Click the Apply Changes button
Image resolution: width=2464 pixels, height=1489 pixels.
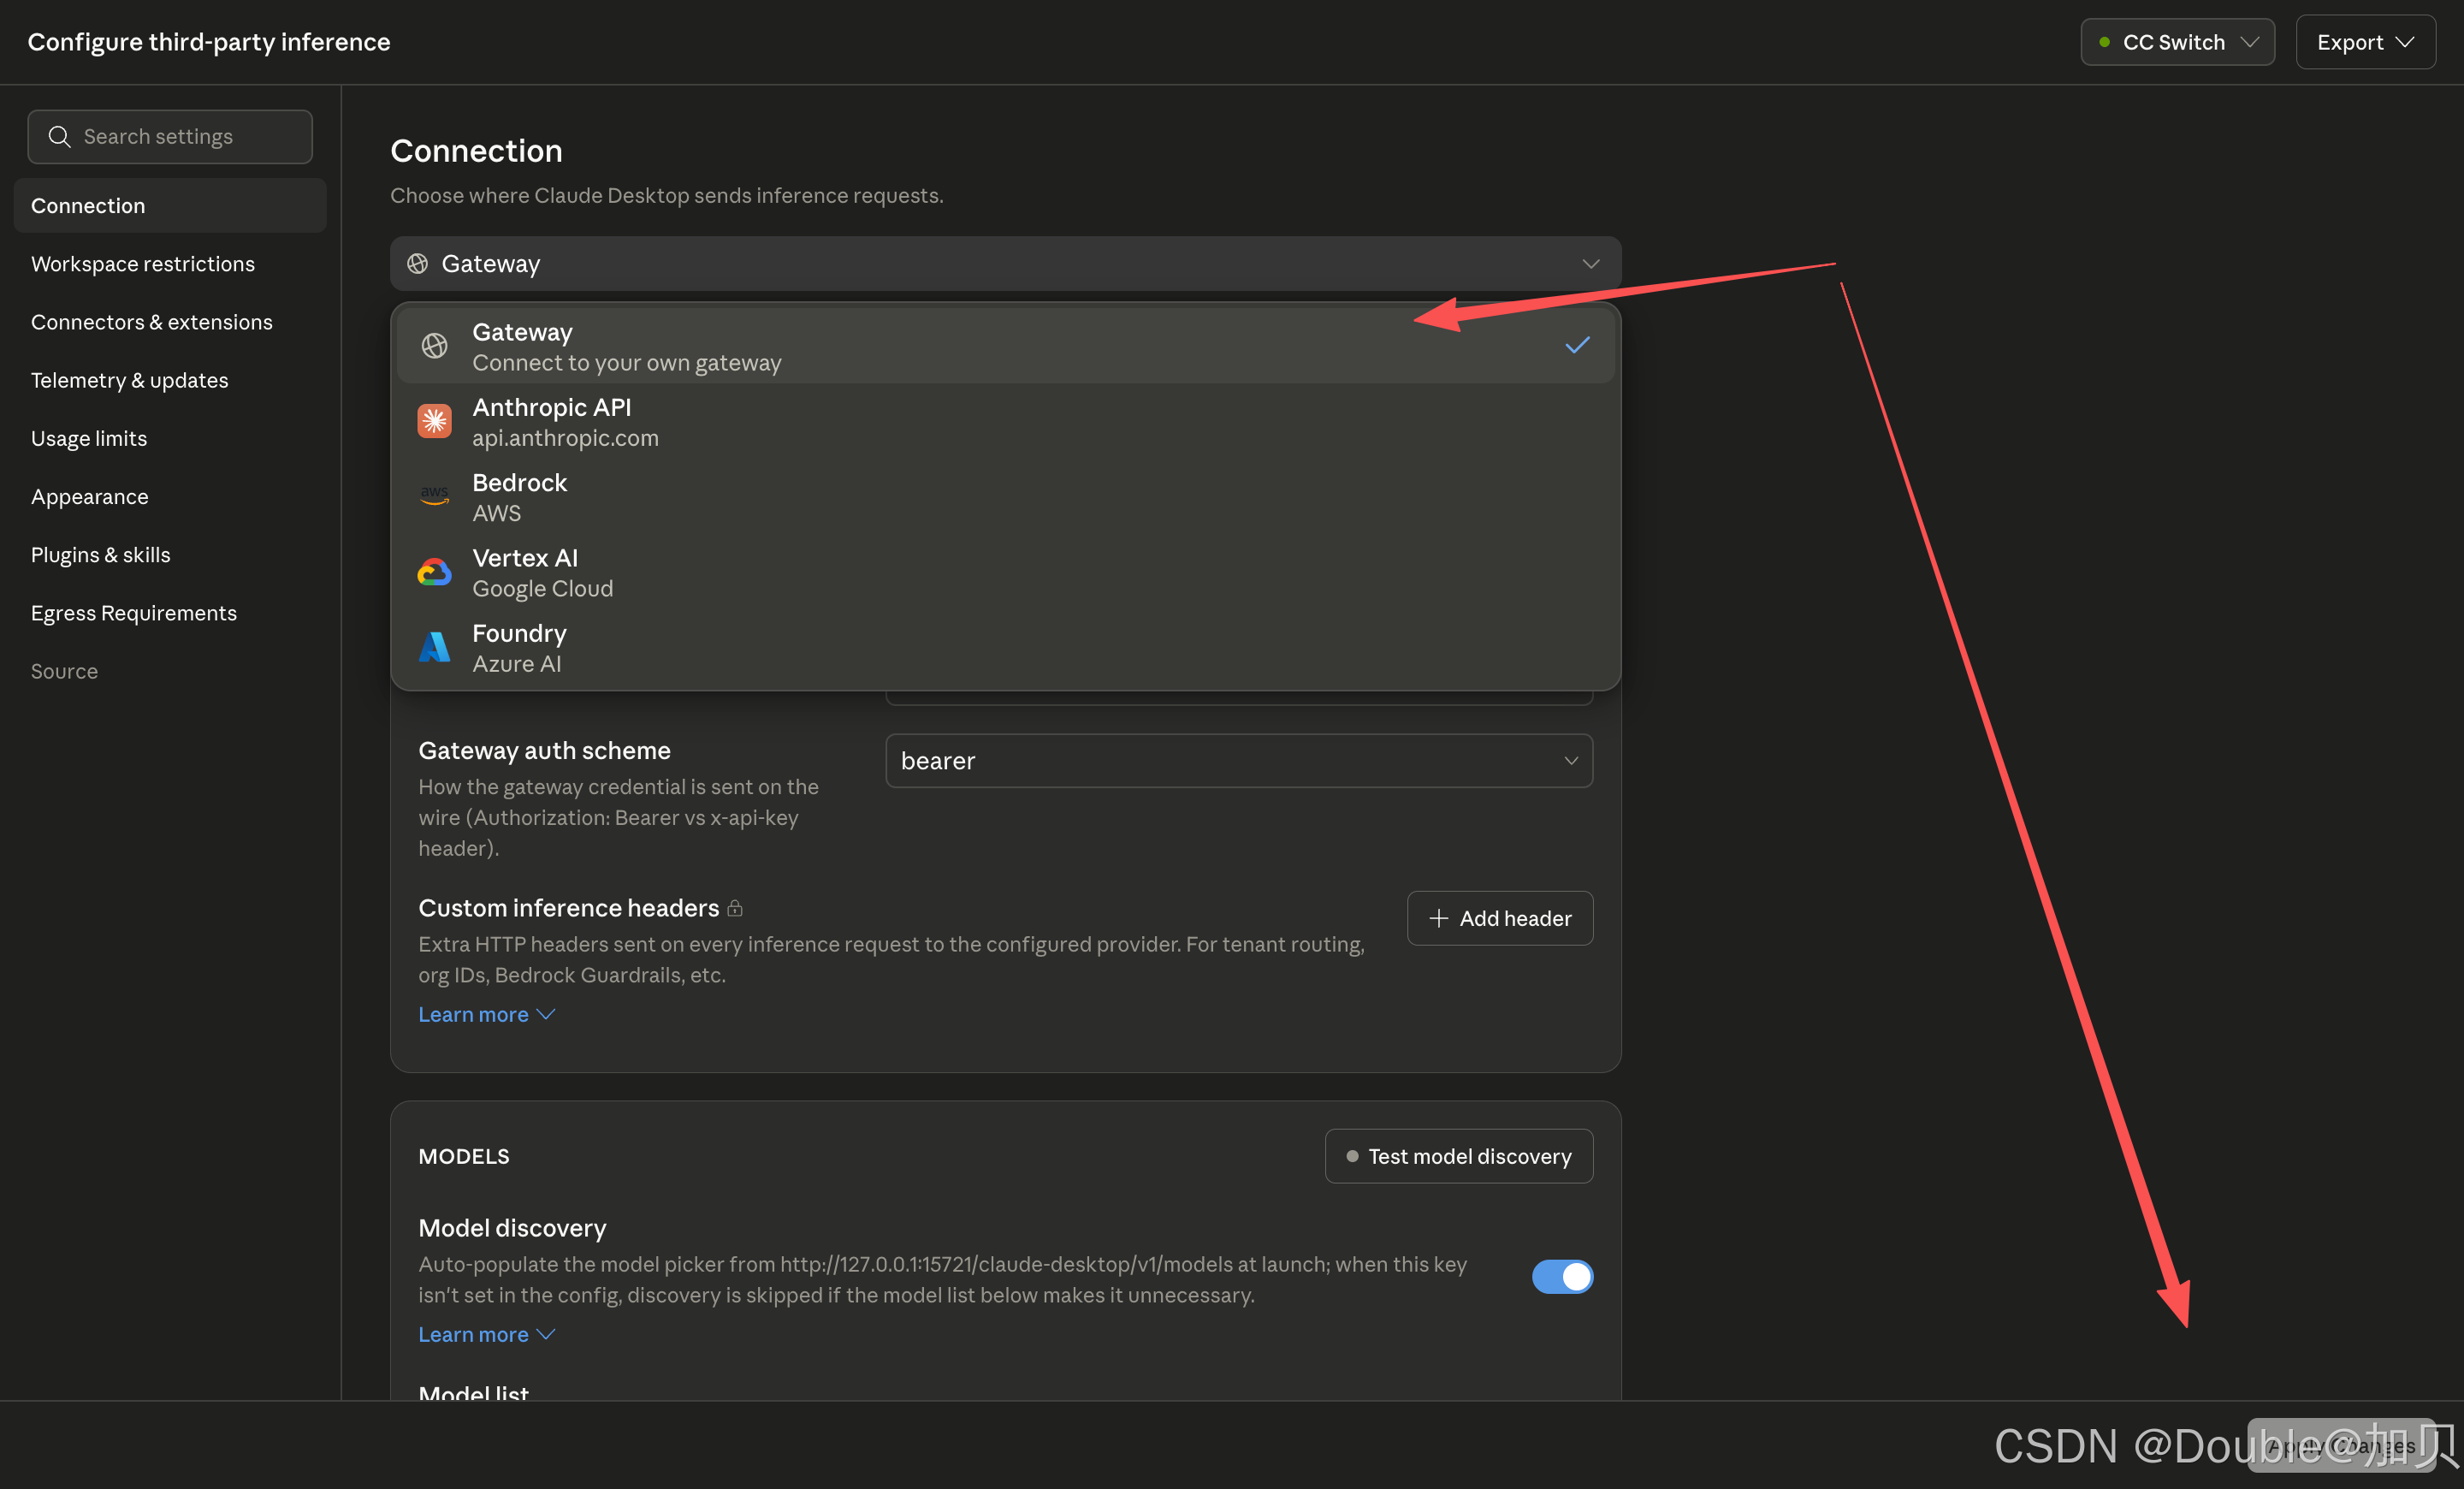[x=2341, y=1446]
